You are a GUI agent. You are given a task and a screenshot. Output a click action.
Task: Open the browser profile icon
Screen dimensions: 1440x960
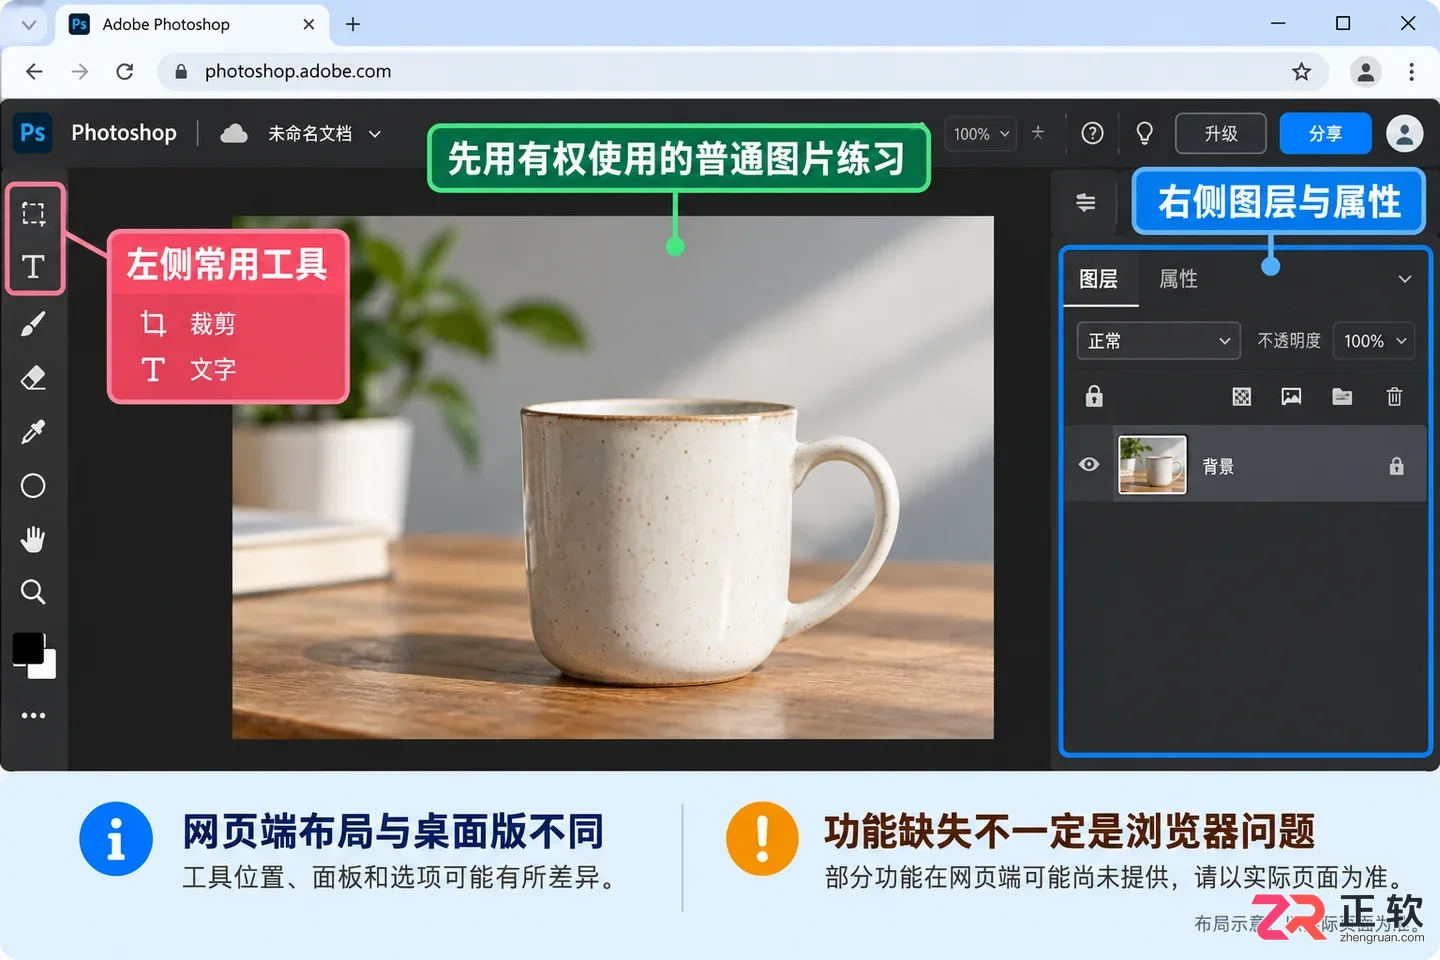click(1366, 71)
